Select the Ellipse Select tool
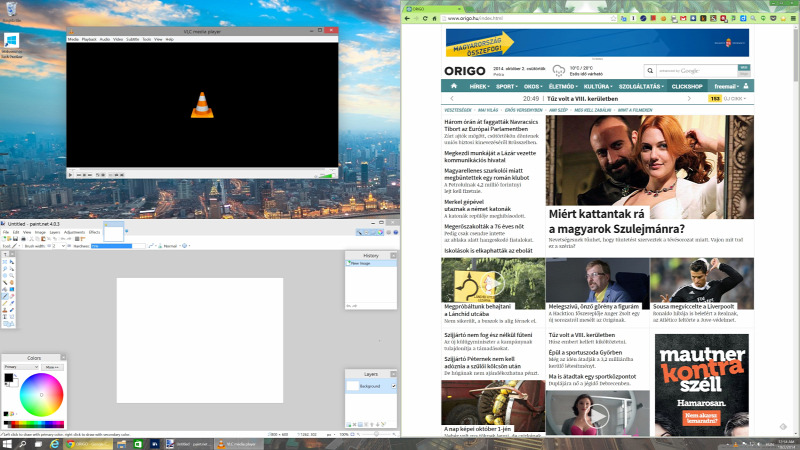Screen dimensions: 800x450 [x=5, y=276]
